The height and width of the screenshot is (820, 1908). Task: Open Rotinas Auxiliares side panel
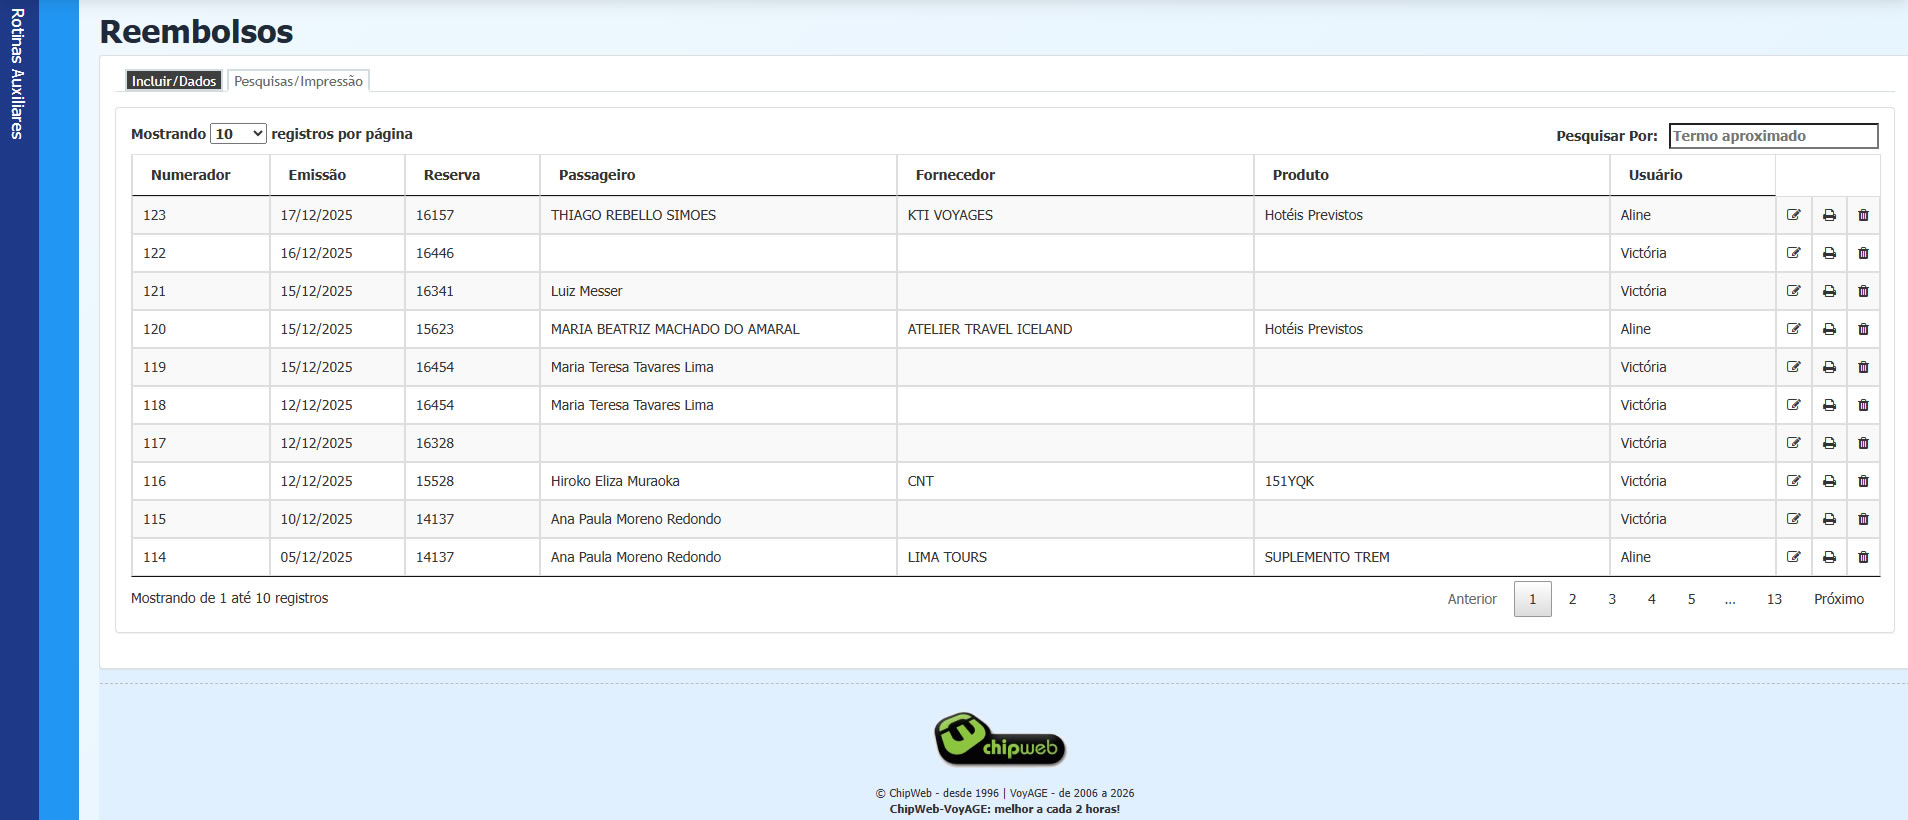coord(18,74)
